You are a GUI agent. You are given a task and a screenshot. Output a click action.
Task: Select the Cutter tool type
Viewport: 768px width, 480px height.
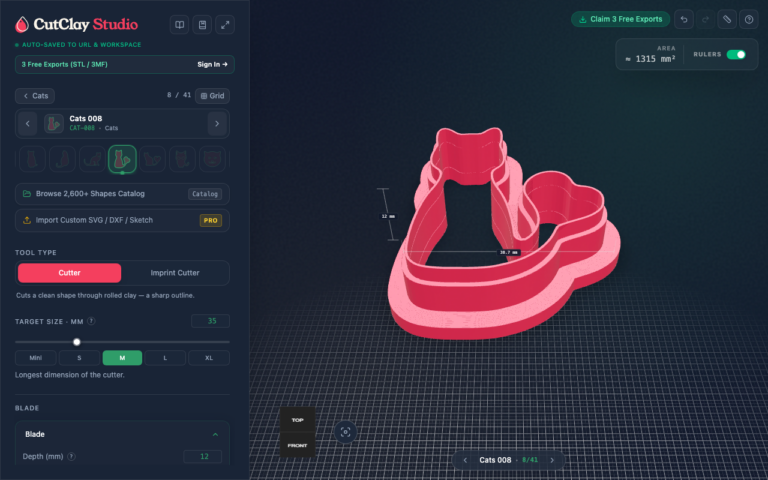[x=70, y=273]
